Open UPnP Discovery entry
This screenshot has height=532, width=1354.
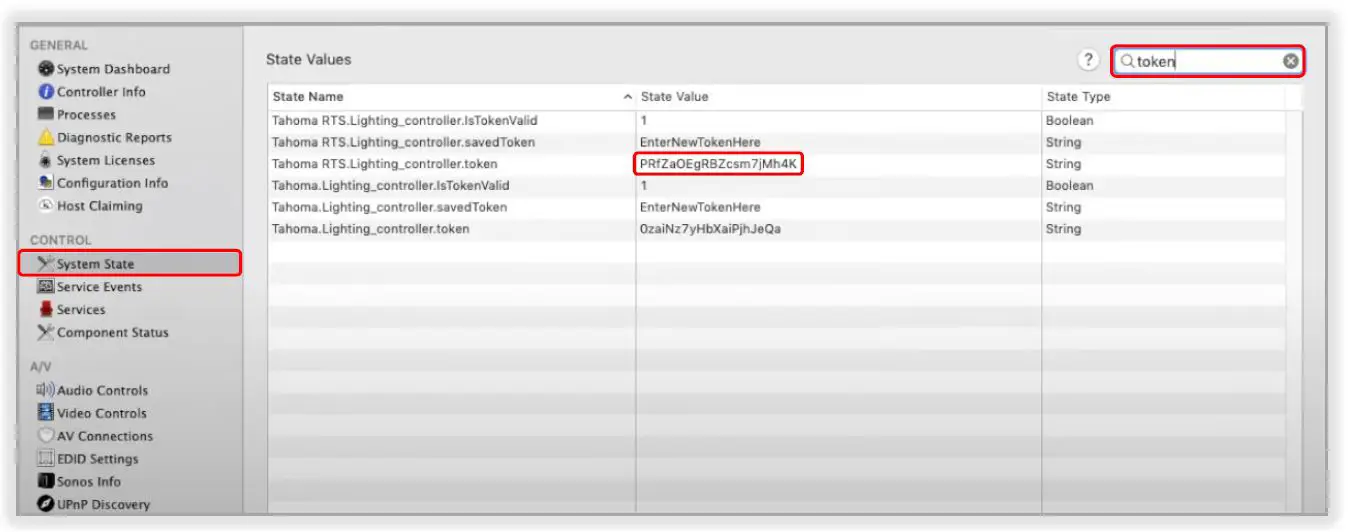point(103,505)
